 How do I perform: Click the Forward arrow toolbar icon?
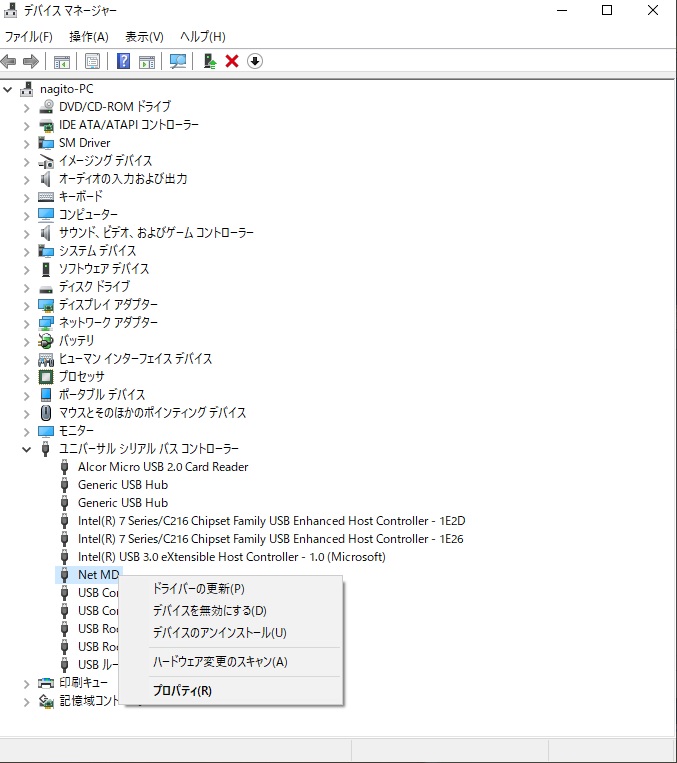[31, 61]
